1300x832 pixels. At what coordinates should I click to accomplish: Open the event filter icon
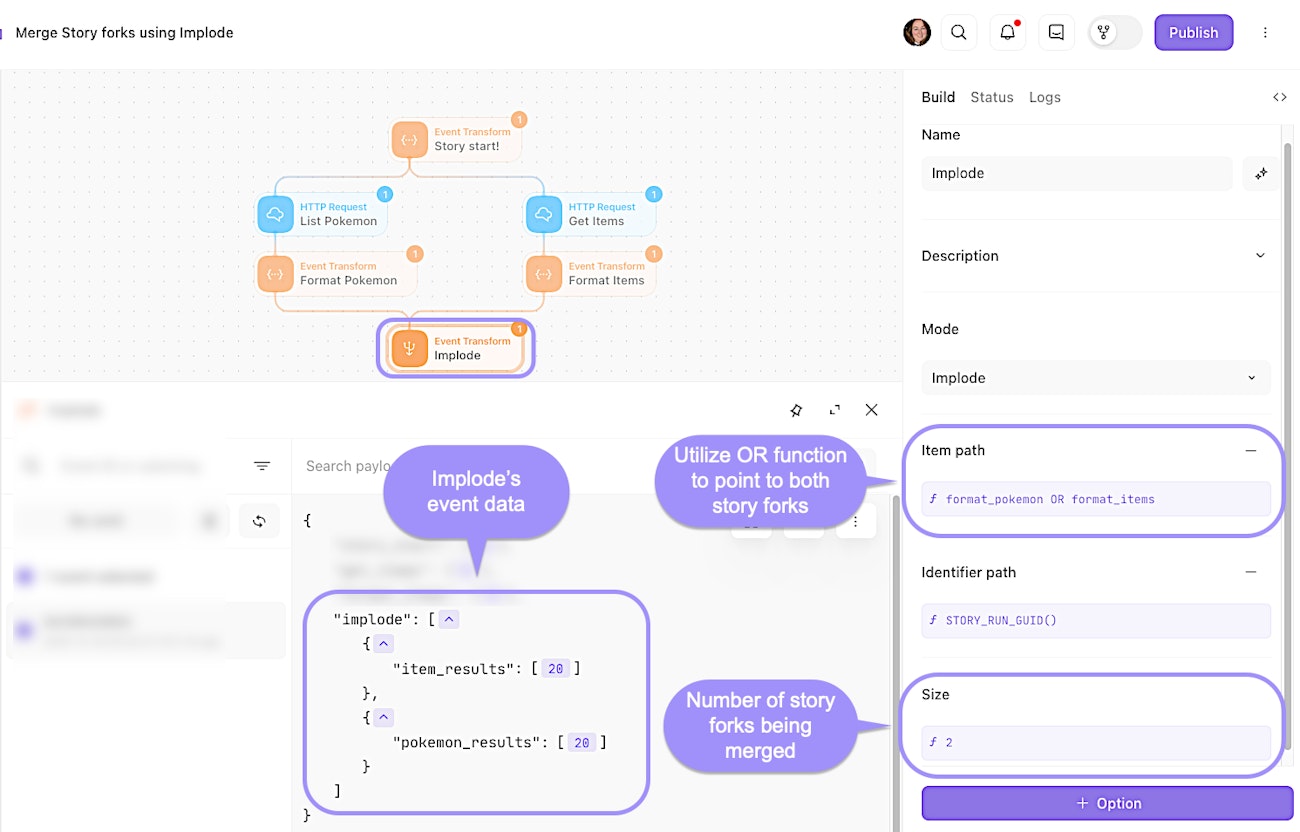pos(262,466)
